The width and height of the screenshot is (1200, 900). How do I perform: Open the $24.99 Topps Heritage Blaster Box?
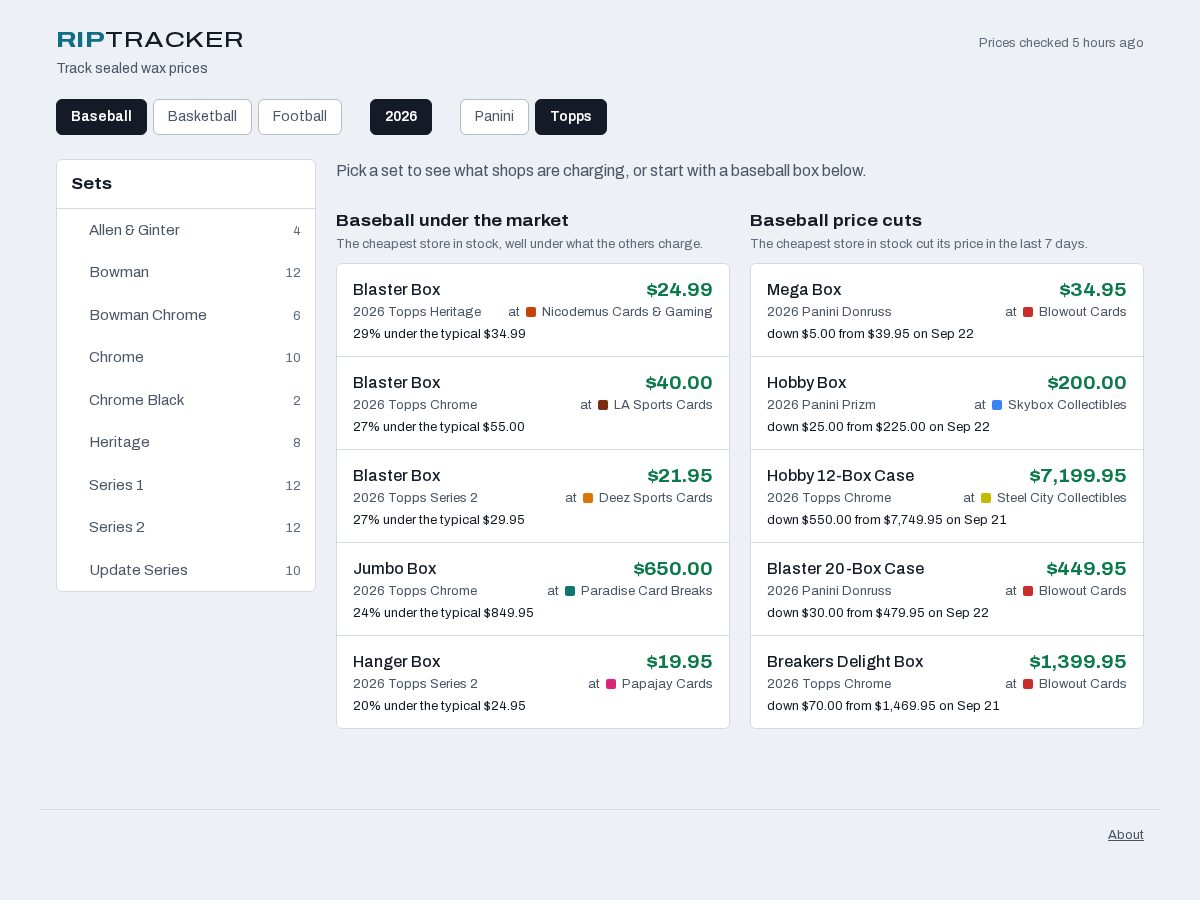pos(533,310)
